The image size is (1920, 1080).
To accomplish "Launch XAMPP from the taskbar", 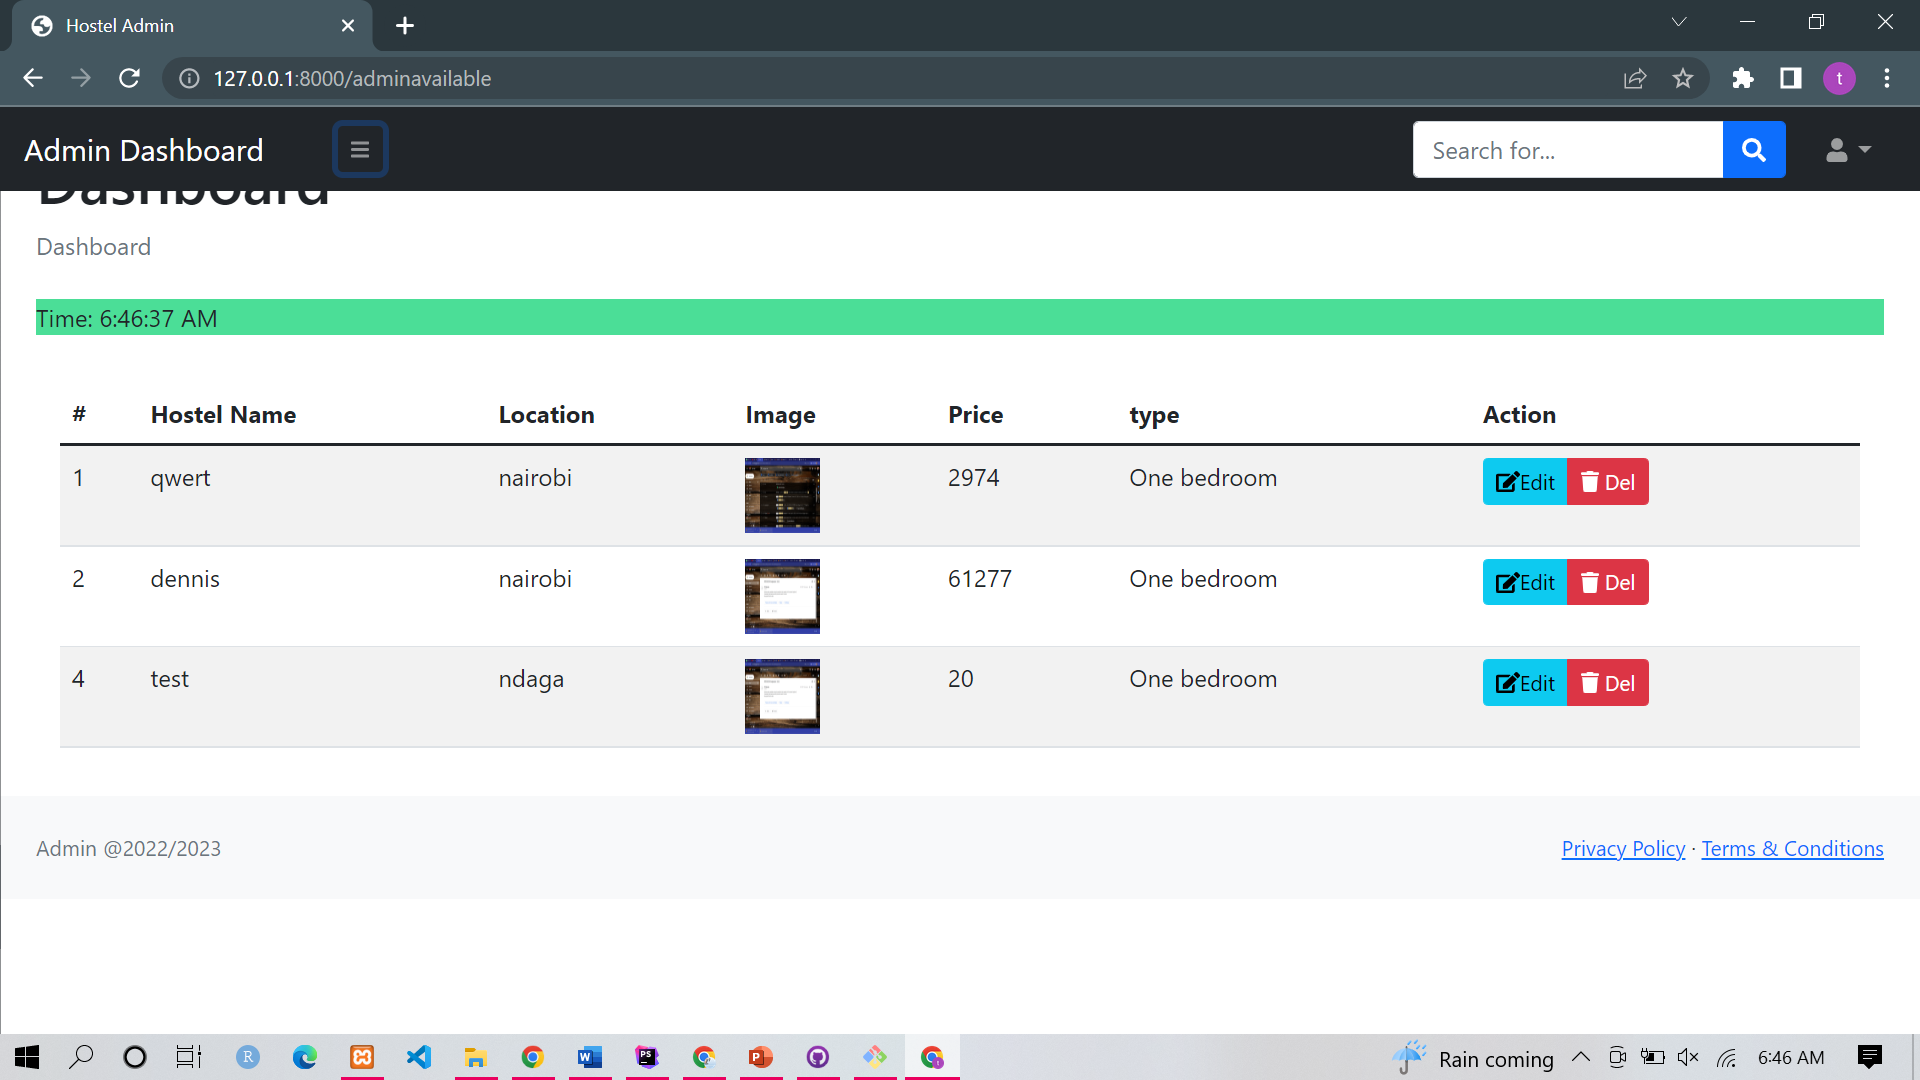I will click(x=362, y=1057).
